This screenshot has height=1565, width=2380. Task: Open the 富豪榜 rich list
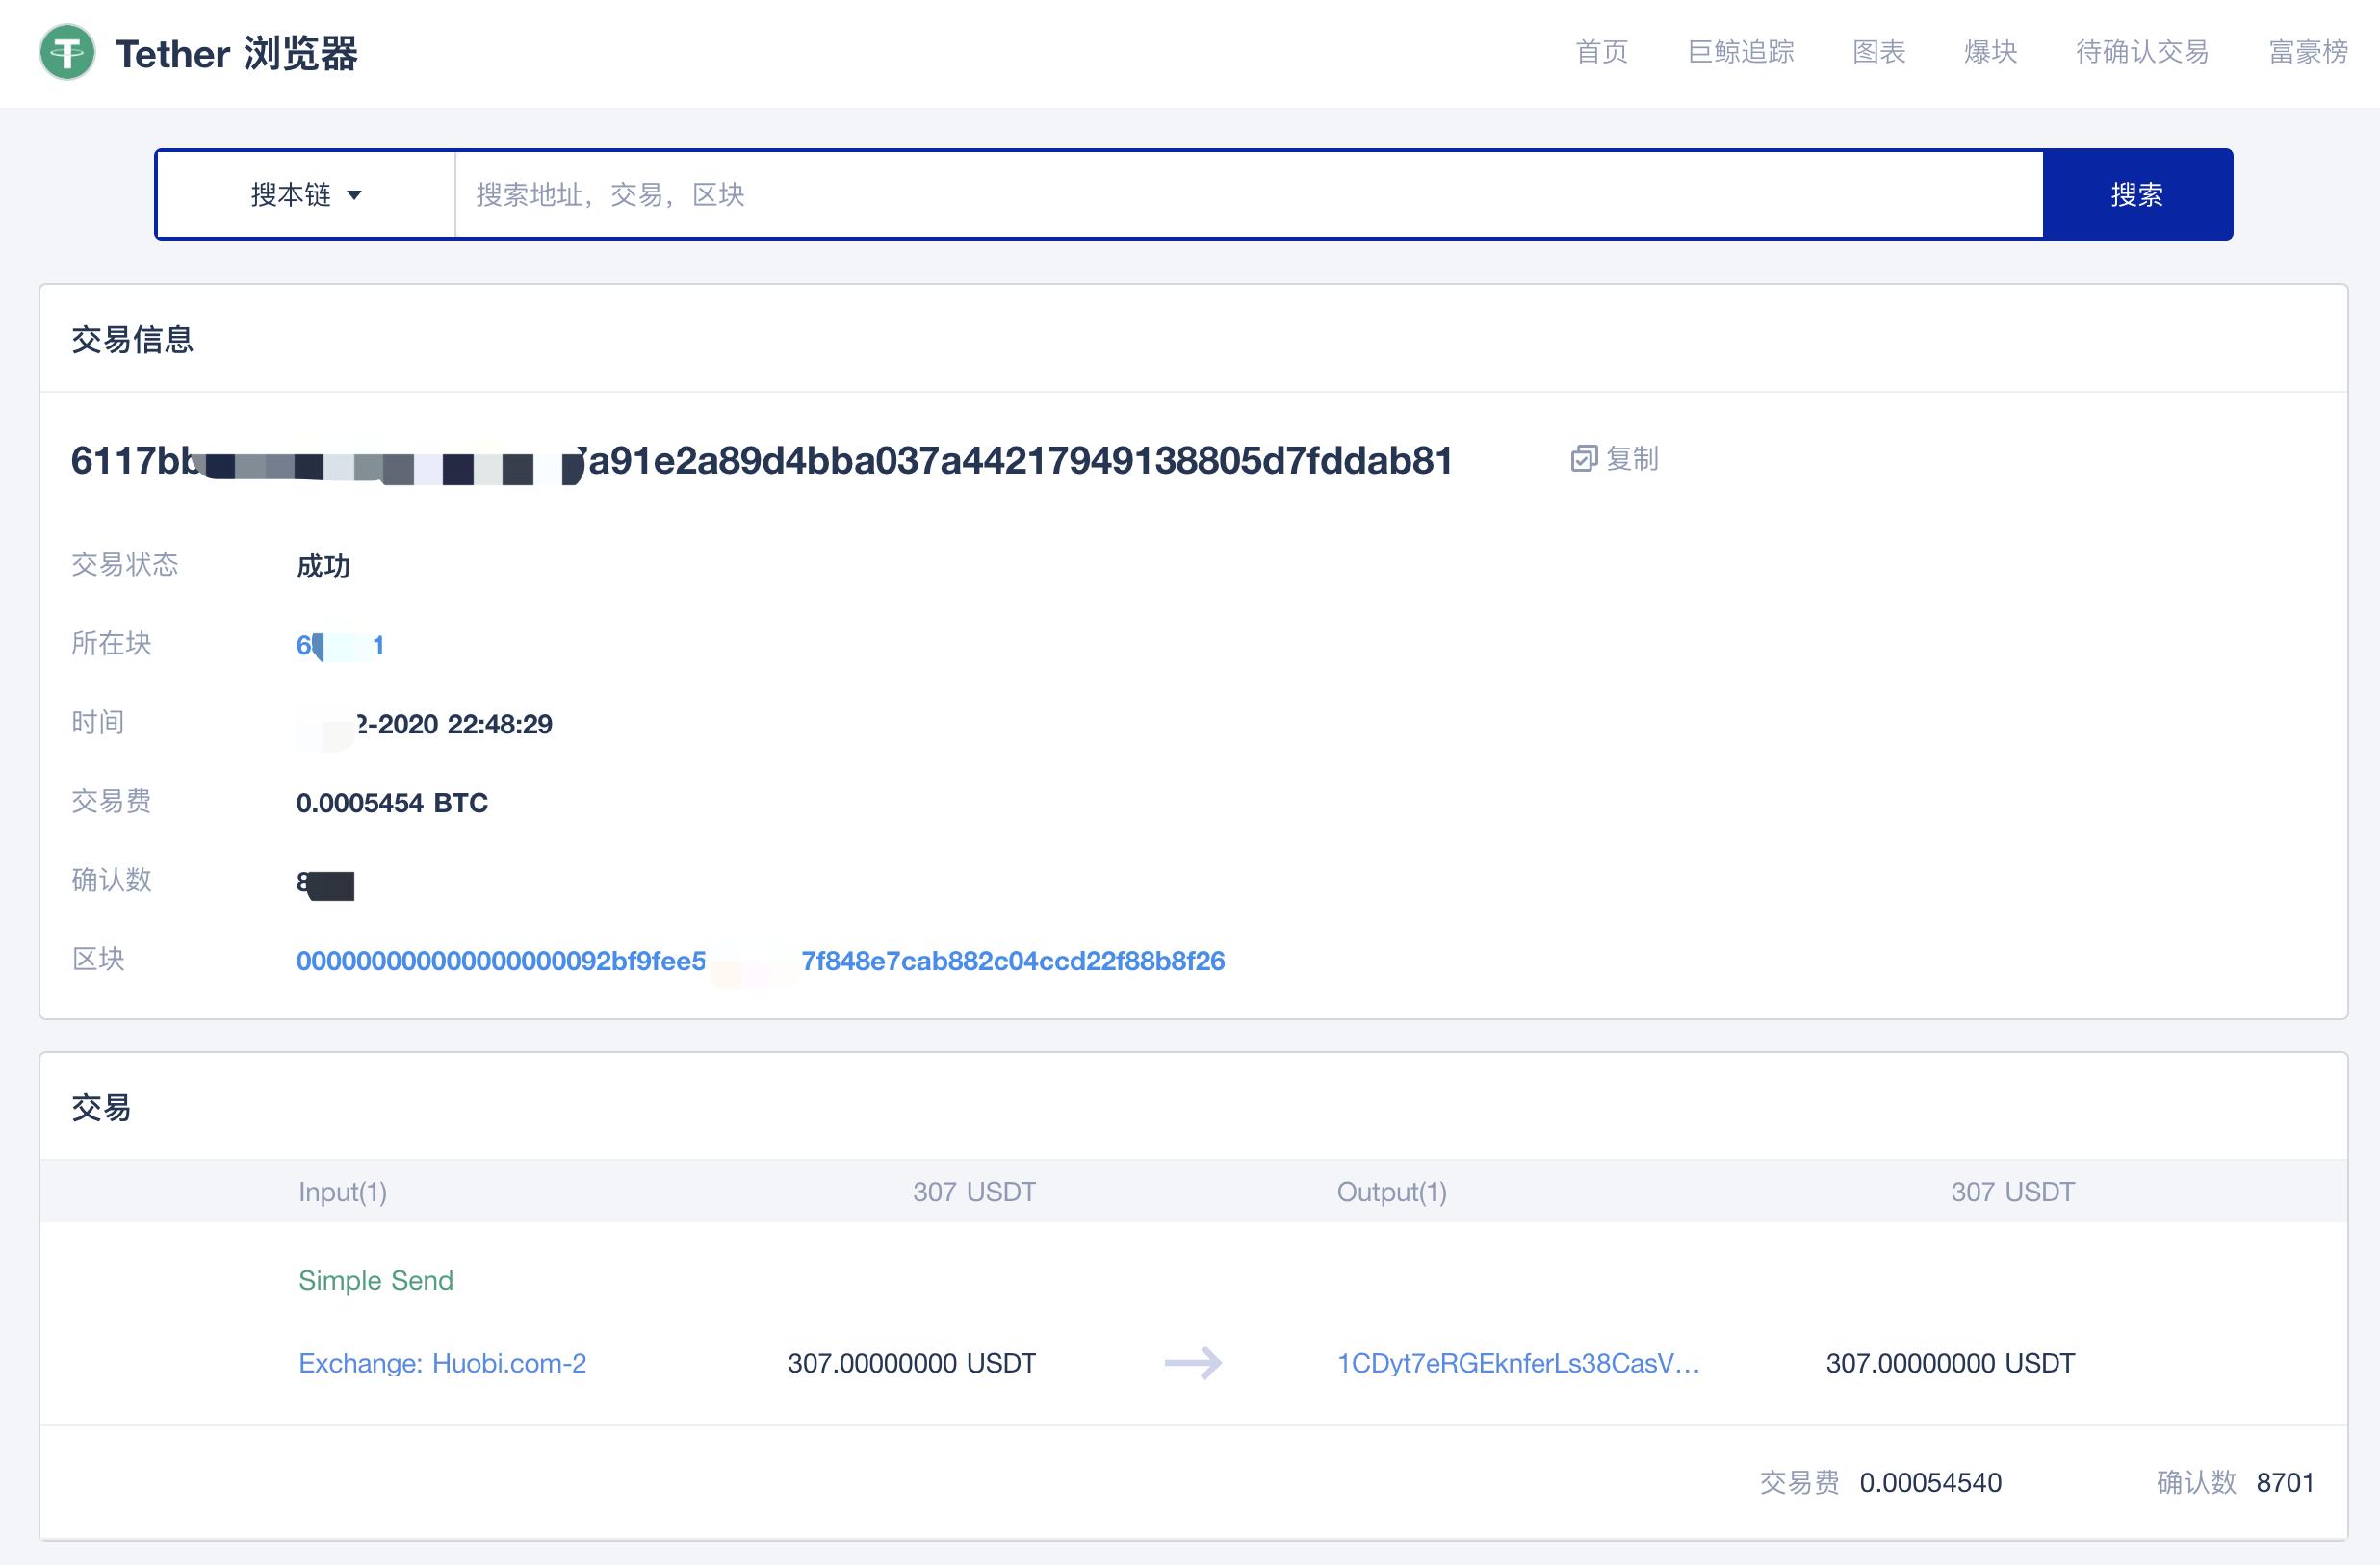tap(2307, 52)
